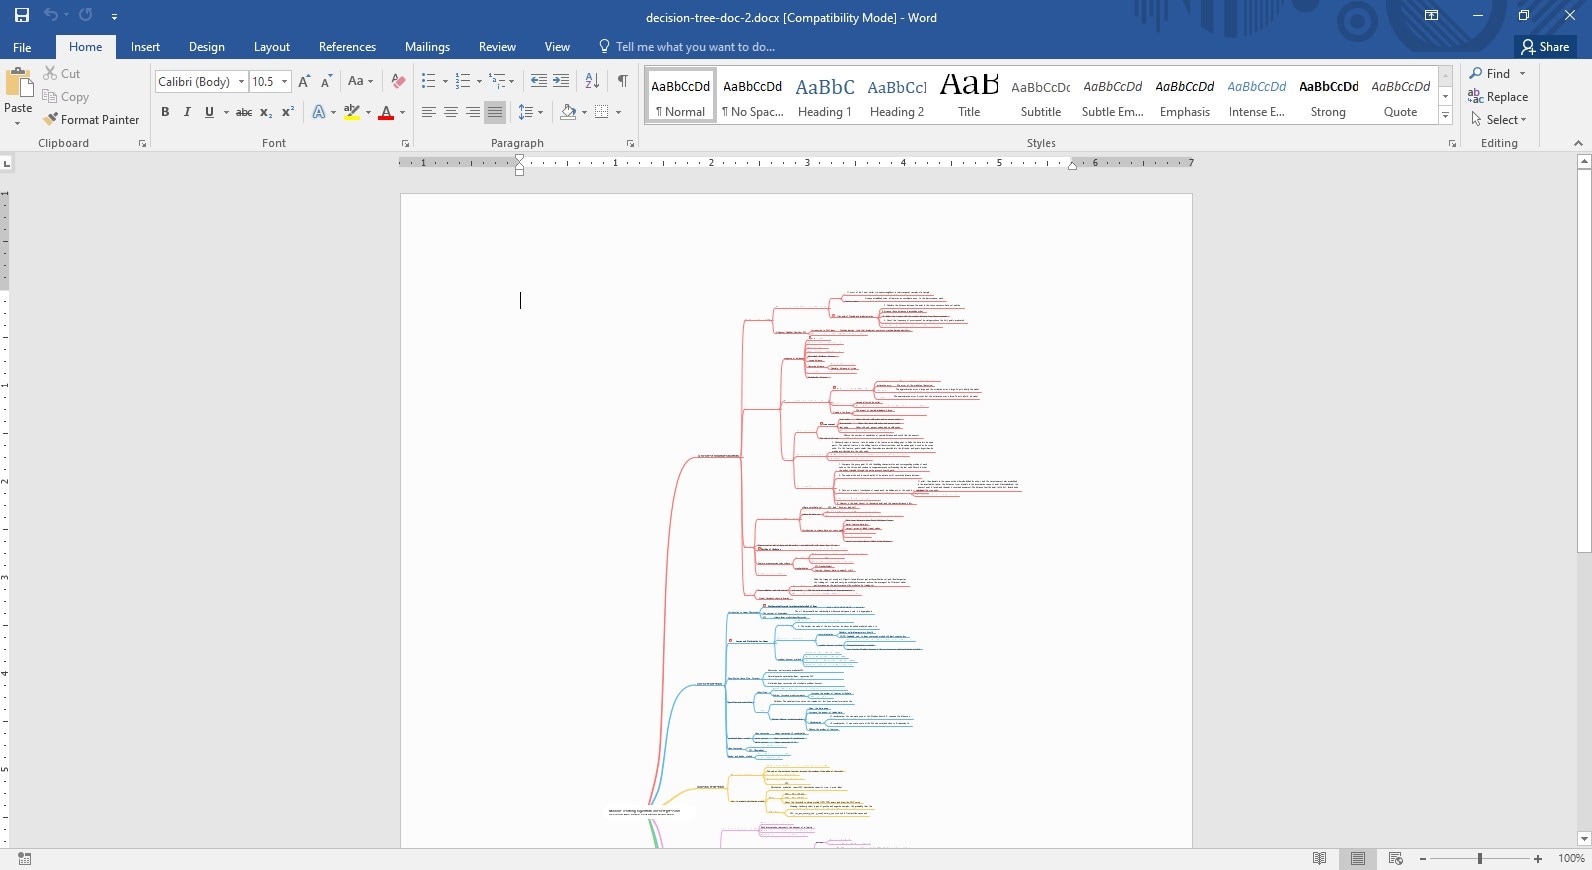Click the vertical scrollbar thumb
Viewport: 1592px width, 870px height.
[x=1583, y=360]
